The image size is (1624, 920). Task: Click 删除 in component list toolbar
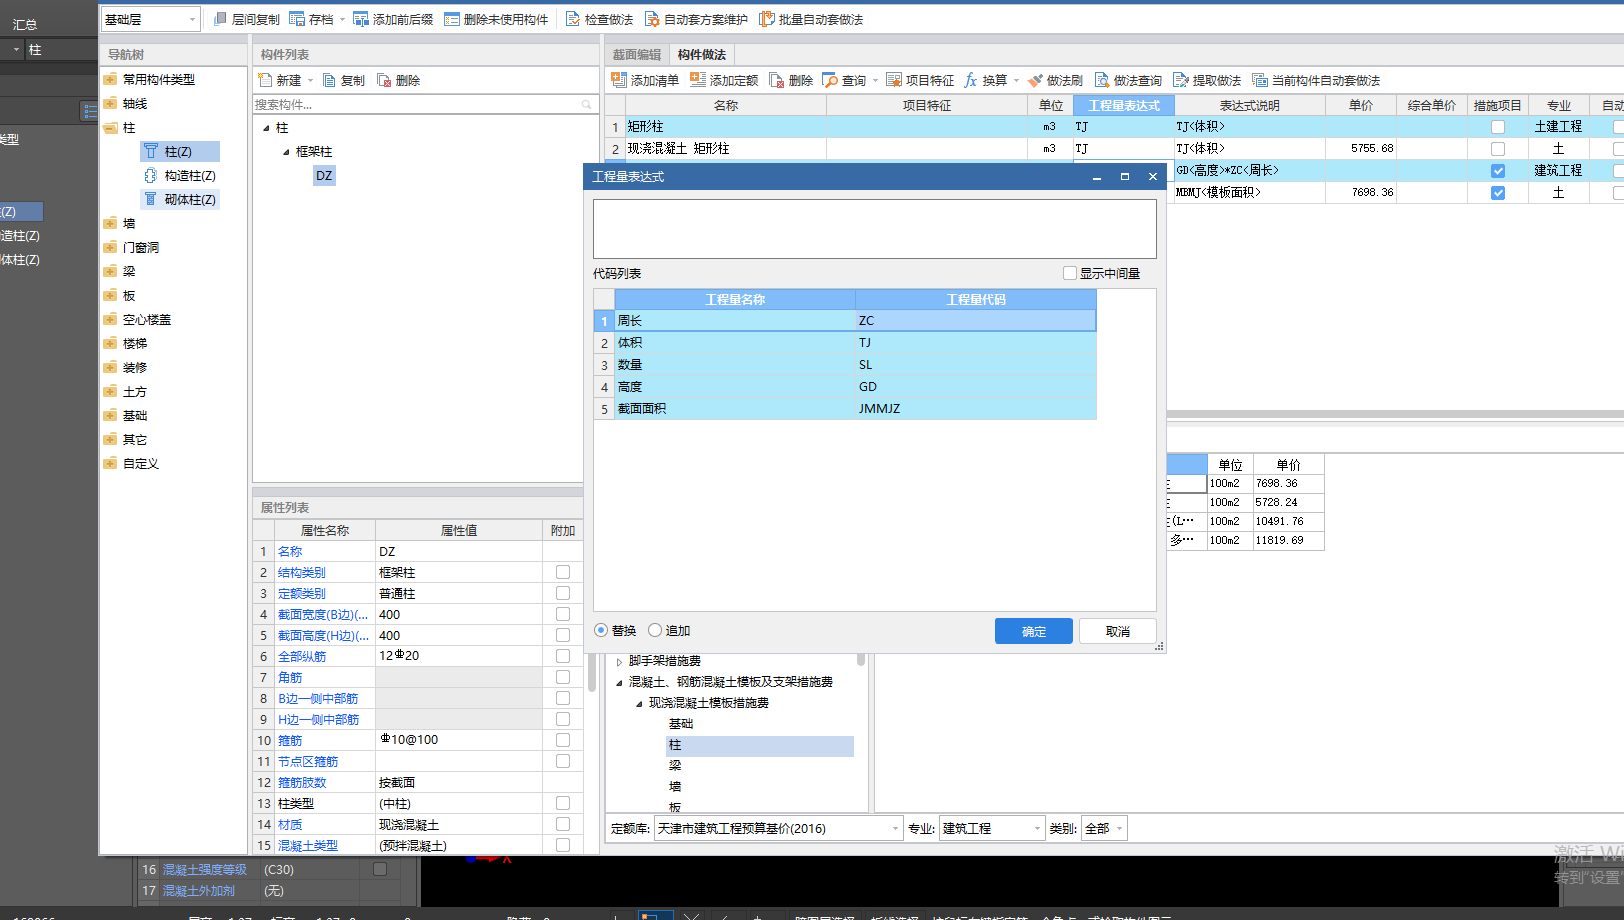(399, 80)
